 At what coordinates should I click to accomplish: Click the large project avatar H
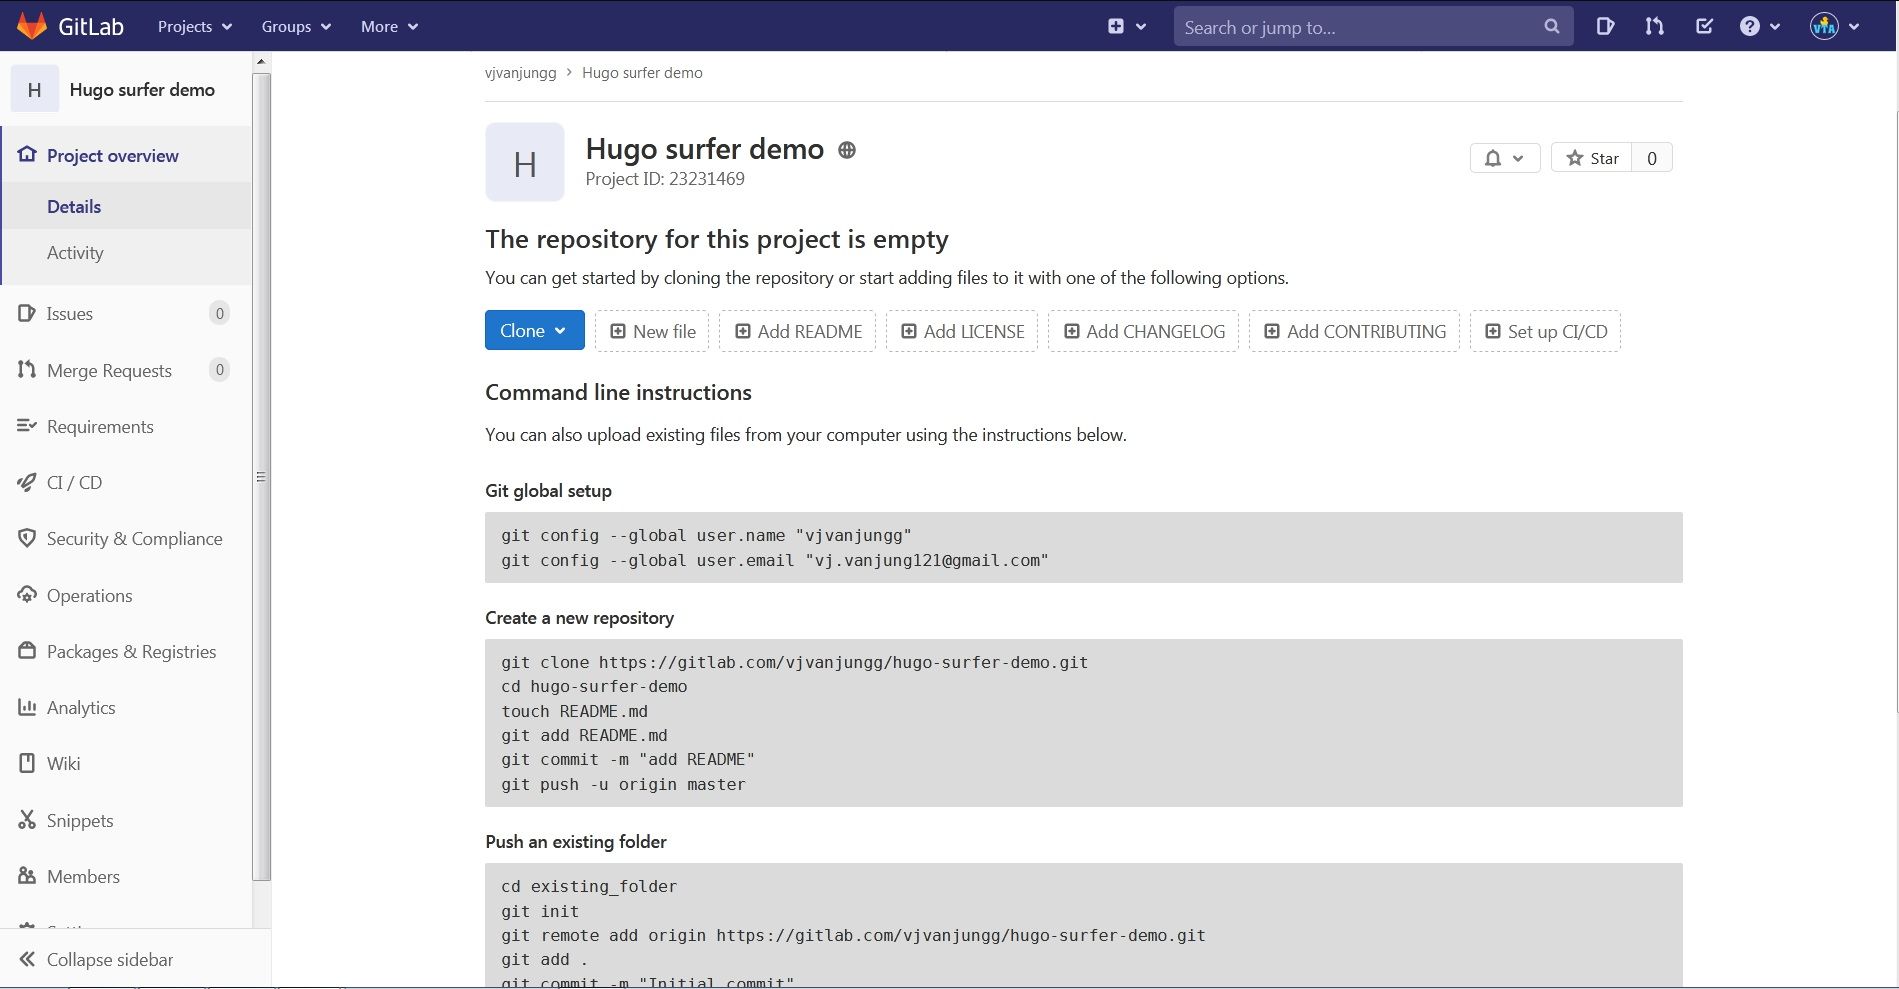[x=525, y=162]
